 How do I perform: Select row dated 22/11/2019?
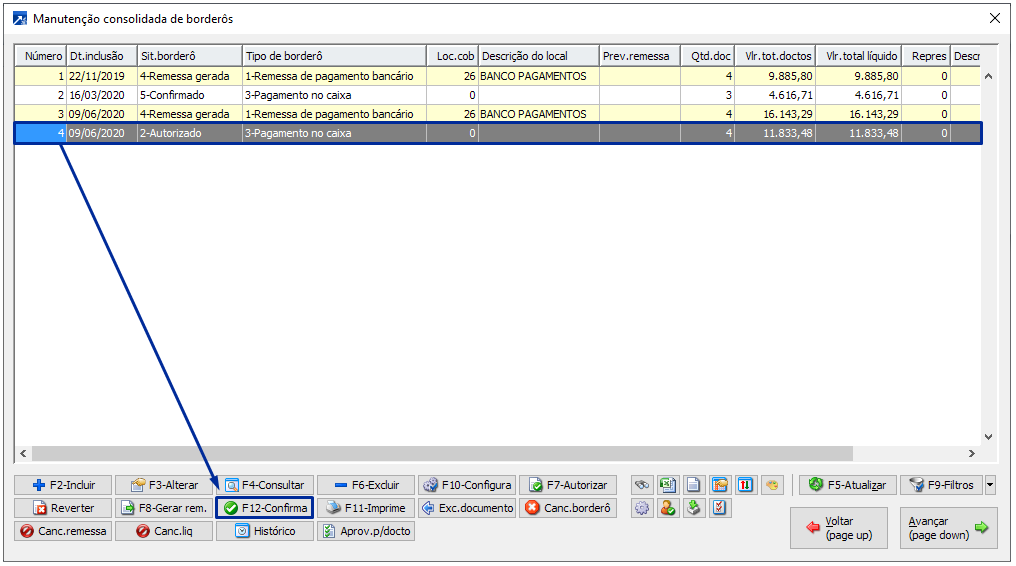click(498, 76)
